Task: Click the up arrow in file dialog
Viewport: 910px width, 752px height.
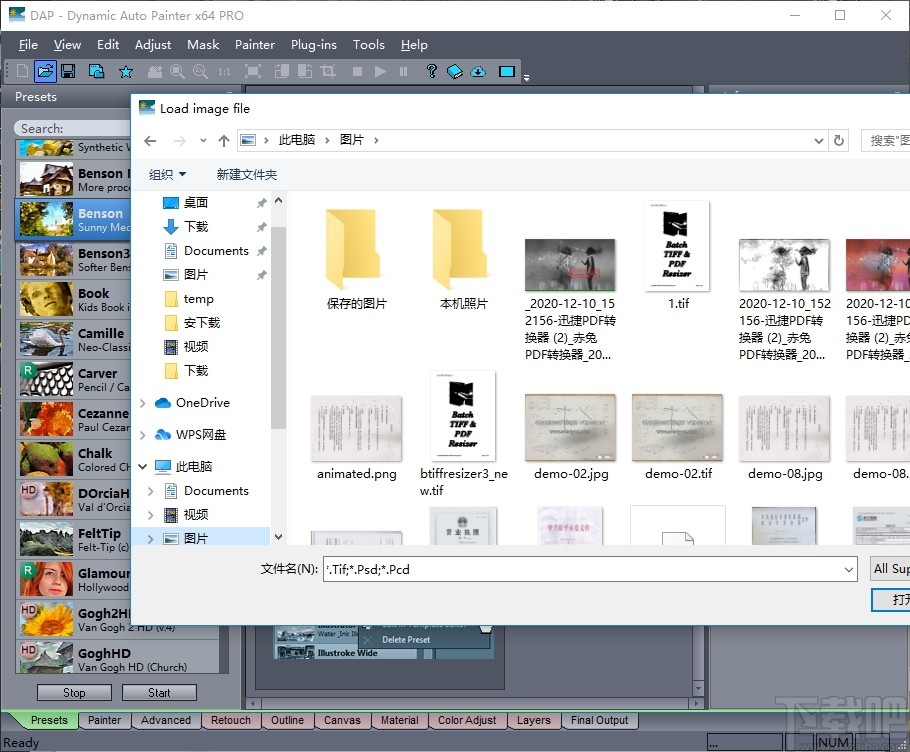Action: pyautogui.click(x=224, y=141)
